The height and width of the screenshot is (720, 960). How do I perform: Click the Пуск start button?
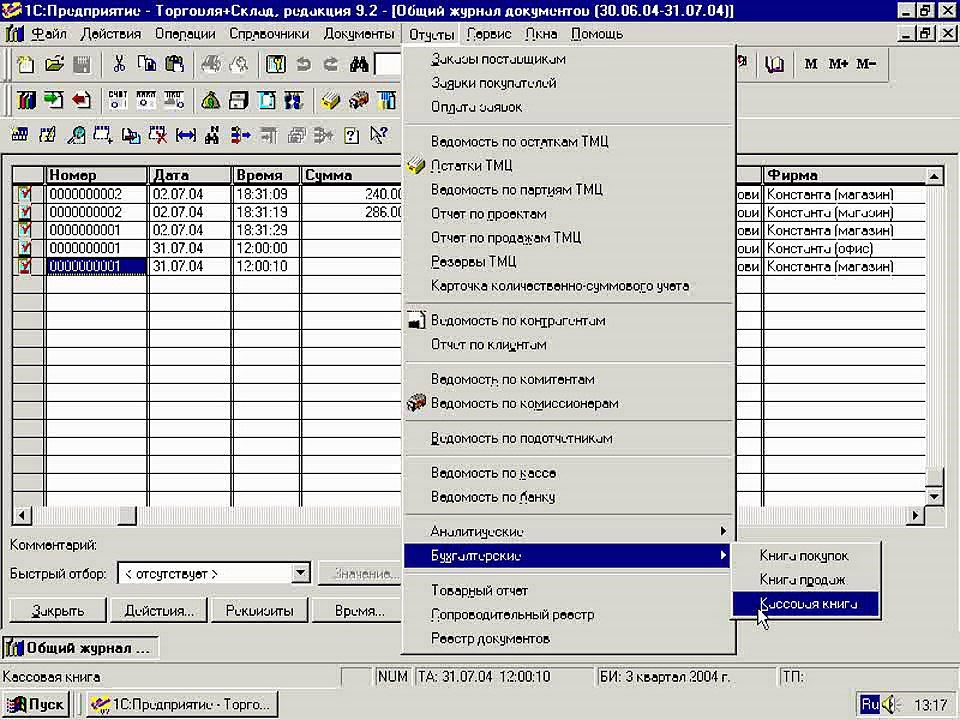[x=36, y=705]
